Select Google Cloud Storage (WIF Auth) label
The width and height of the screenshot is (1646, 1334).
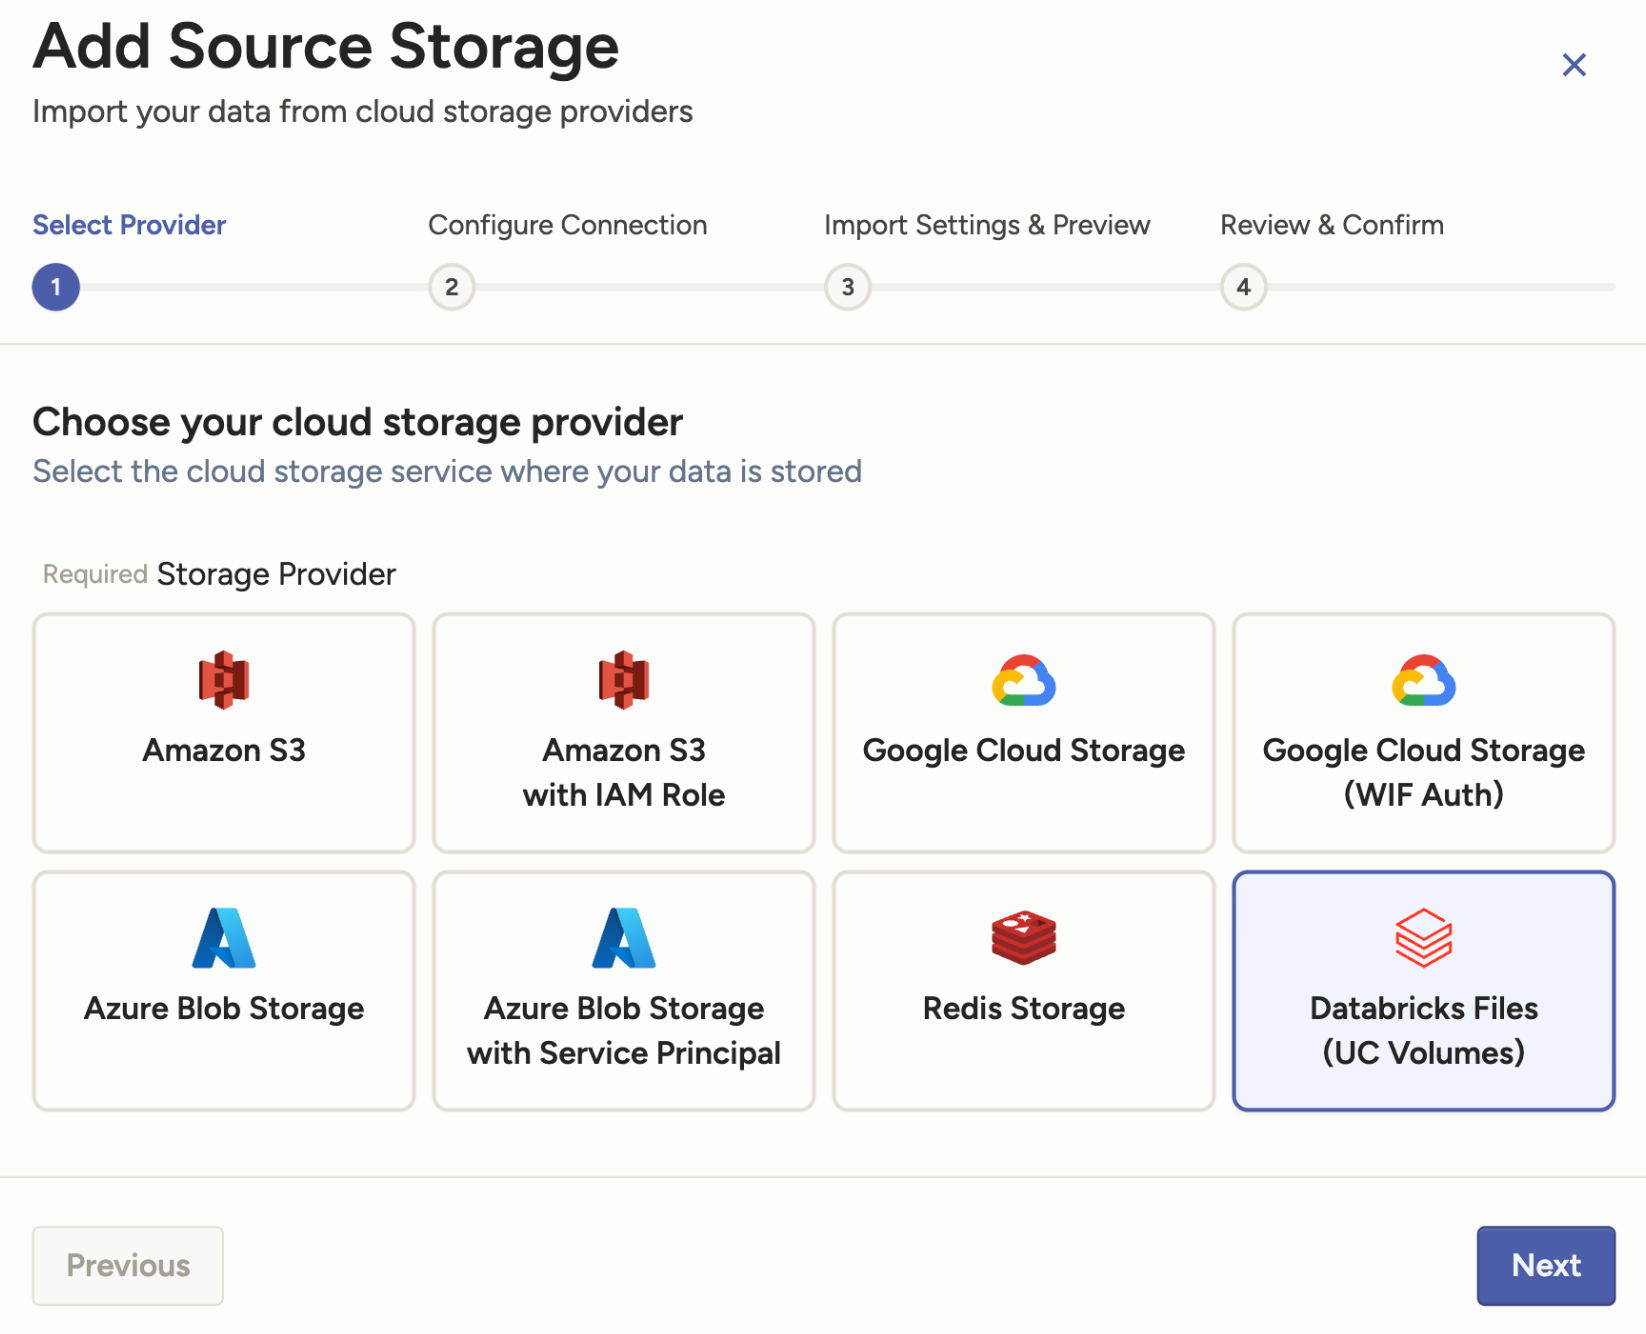(1424, 772)
